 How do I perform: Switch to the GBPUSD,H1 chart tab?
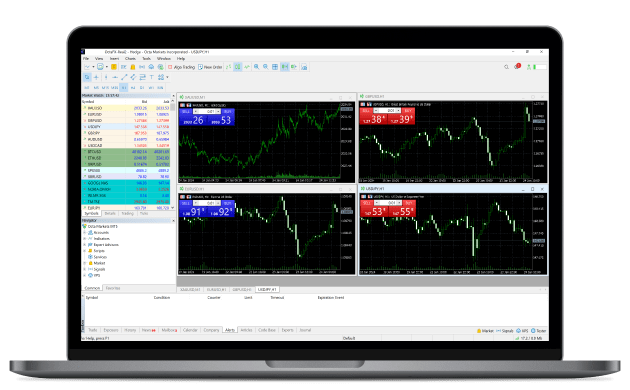pos(242,290)
